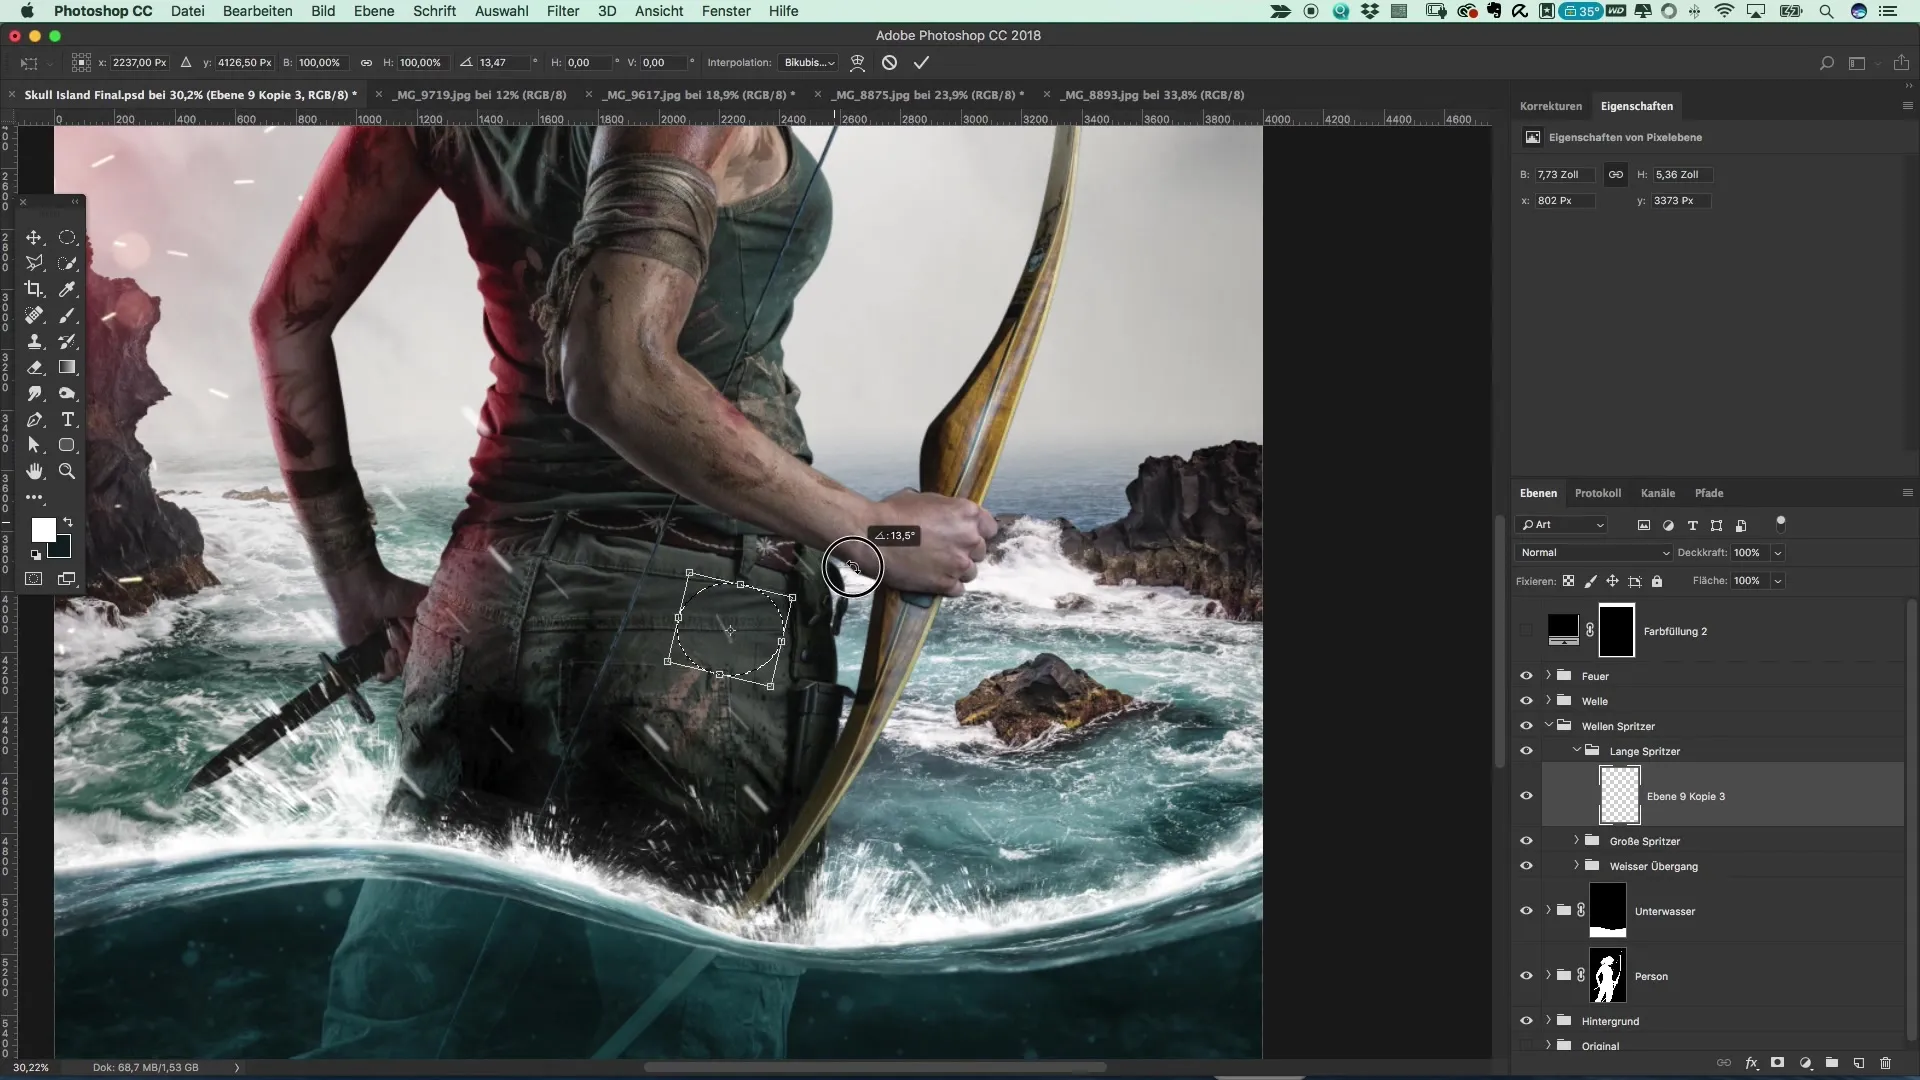Expand the Weisser Übergang group
Screen dimensions: 1920x1080
(x=1577, y=865)
